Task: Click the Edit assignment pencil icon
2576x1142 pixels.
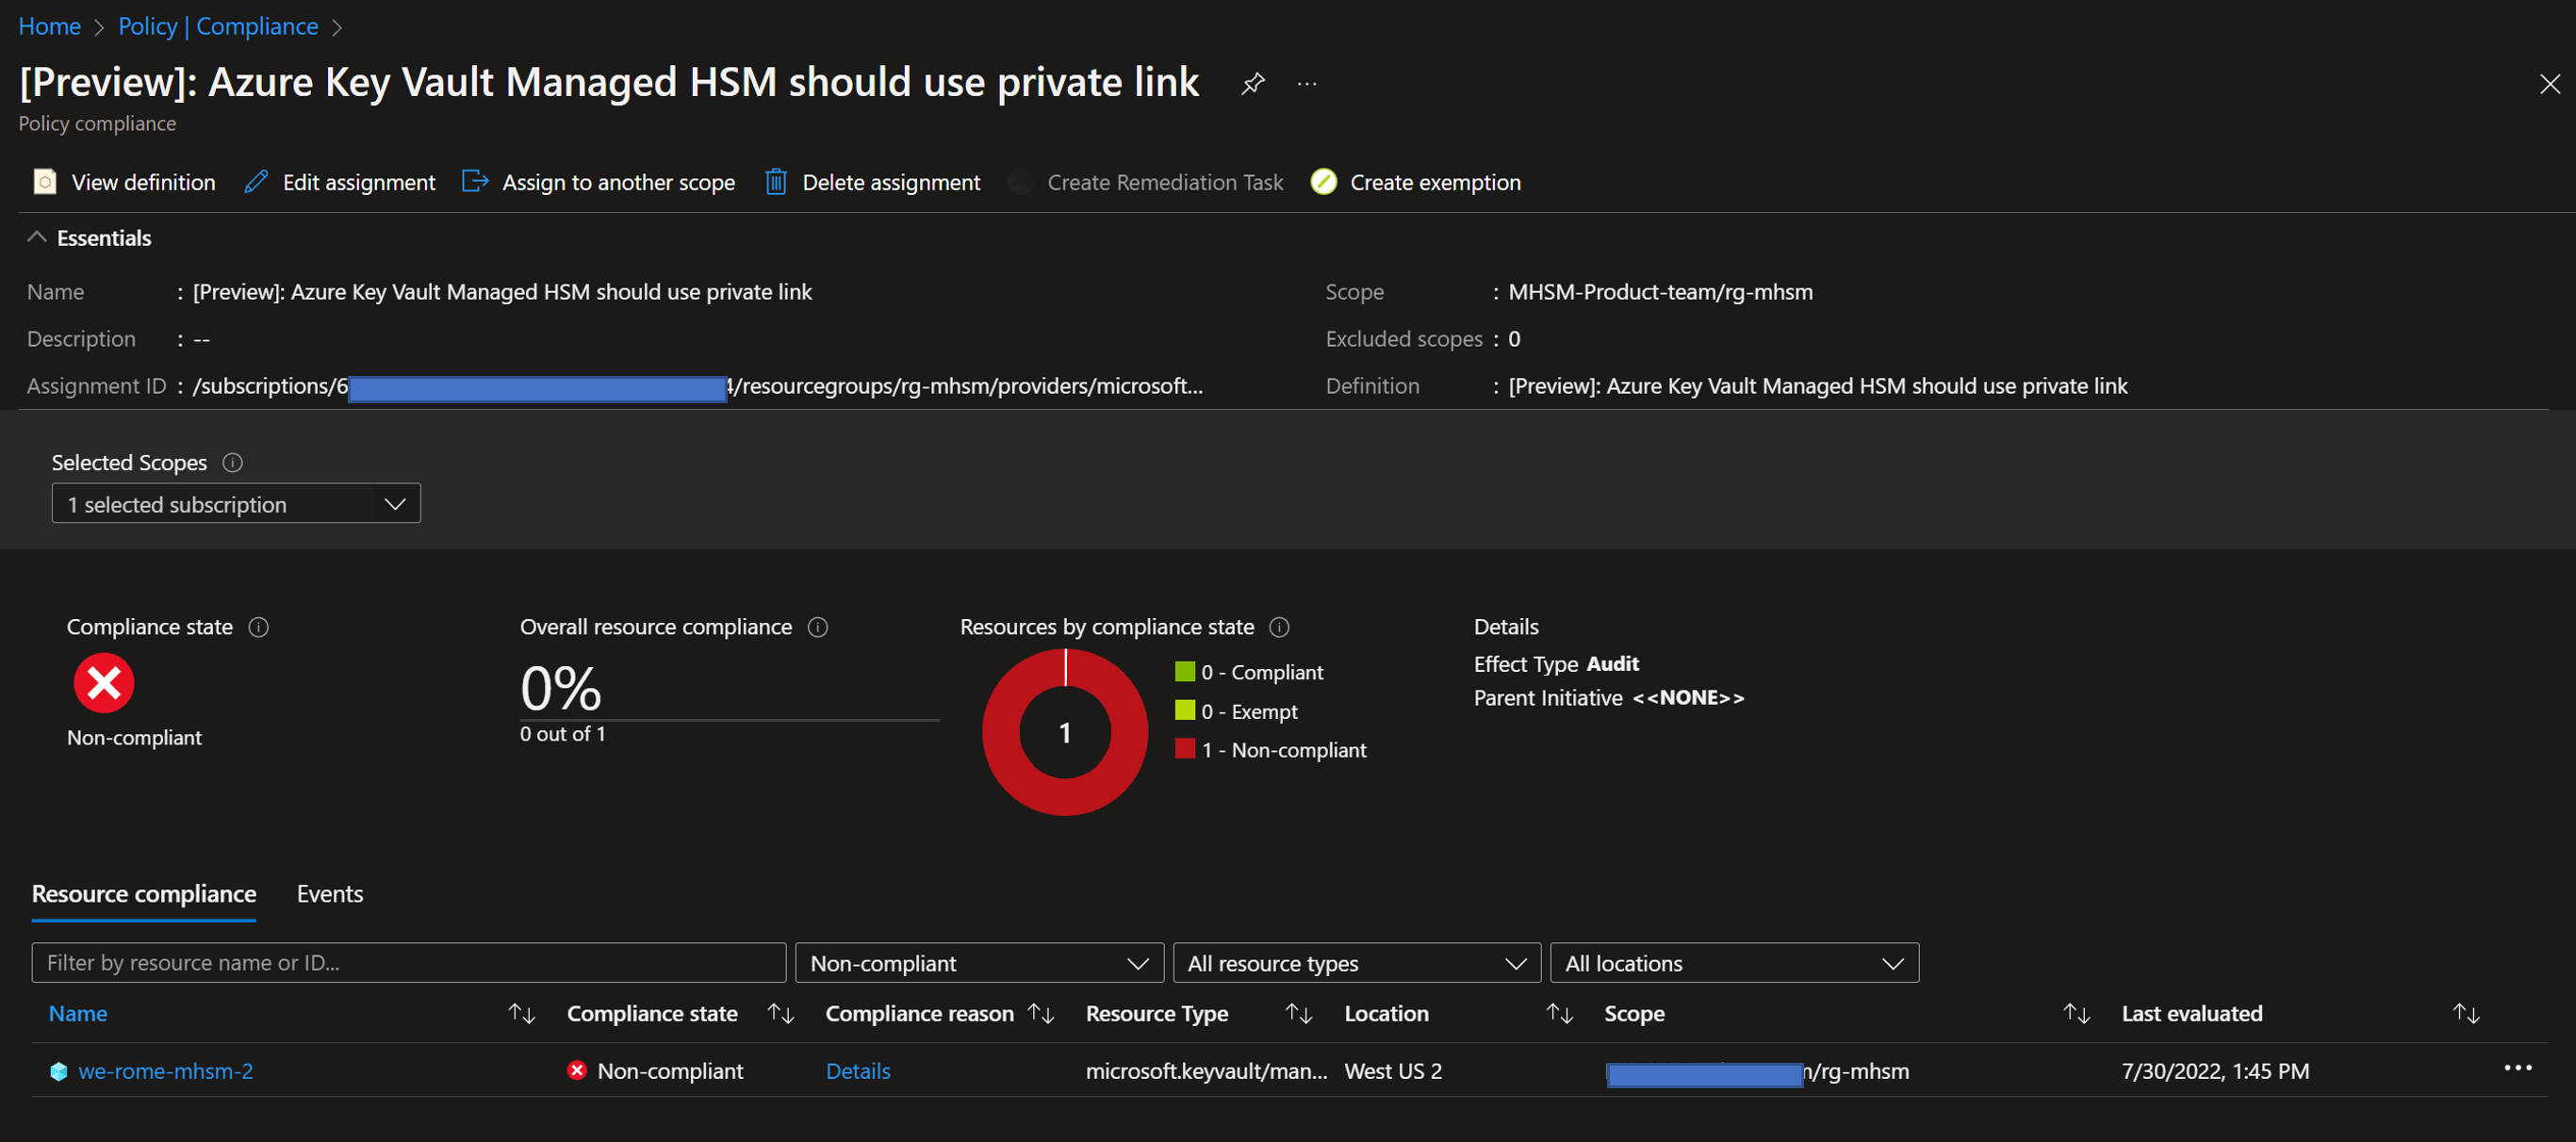Action: tap(256, 182)
